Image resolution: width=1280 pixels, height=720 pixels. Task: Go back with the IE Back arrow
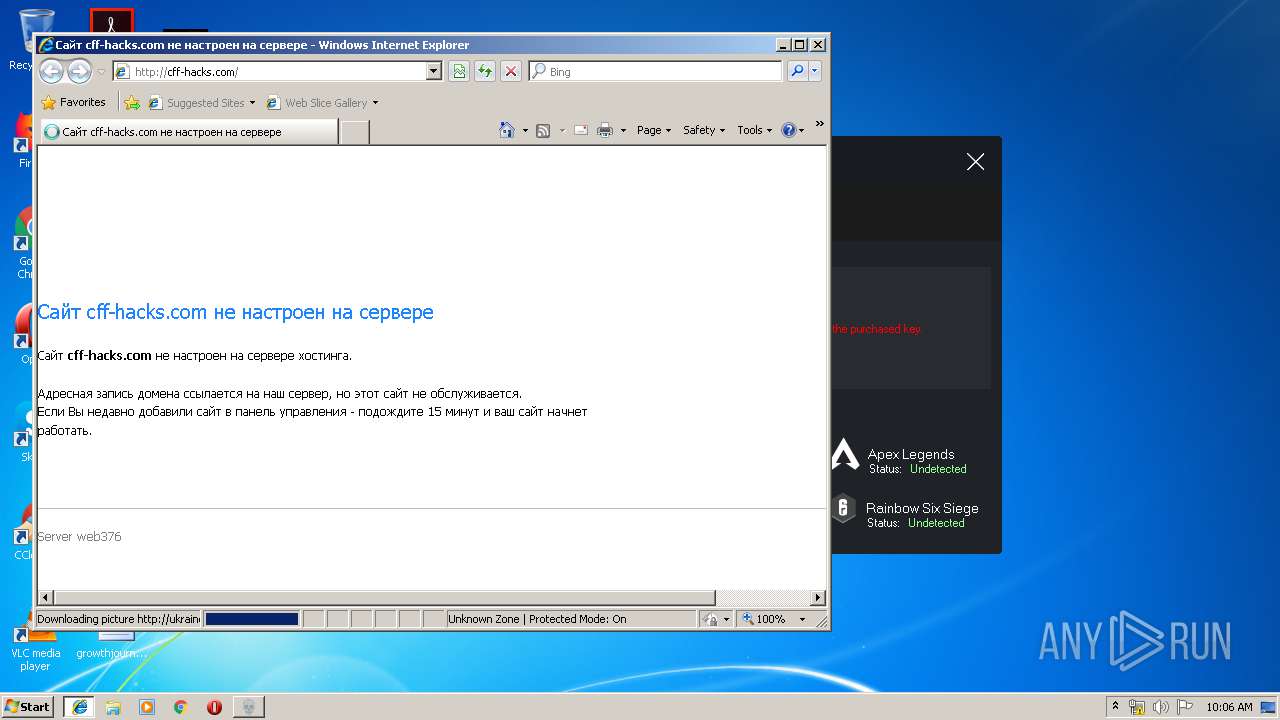point(52,71)
